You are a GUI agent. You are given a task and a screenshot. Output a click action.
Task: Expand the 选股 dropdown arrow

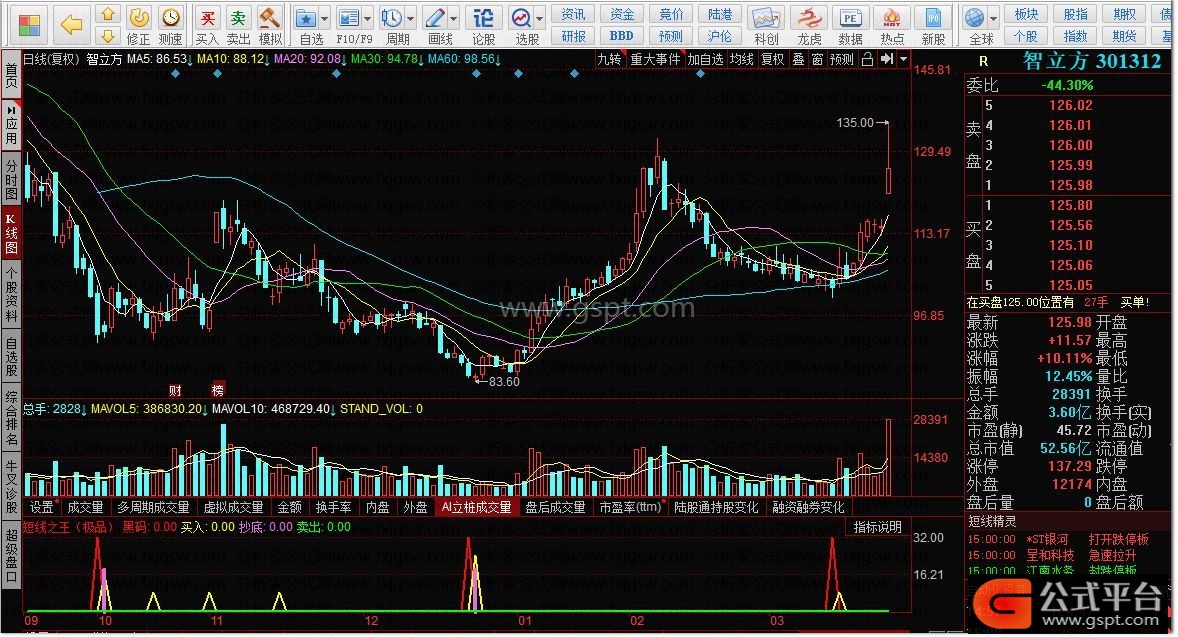[540, 18]
